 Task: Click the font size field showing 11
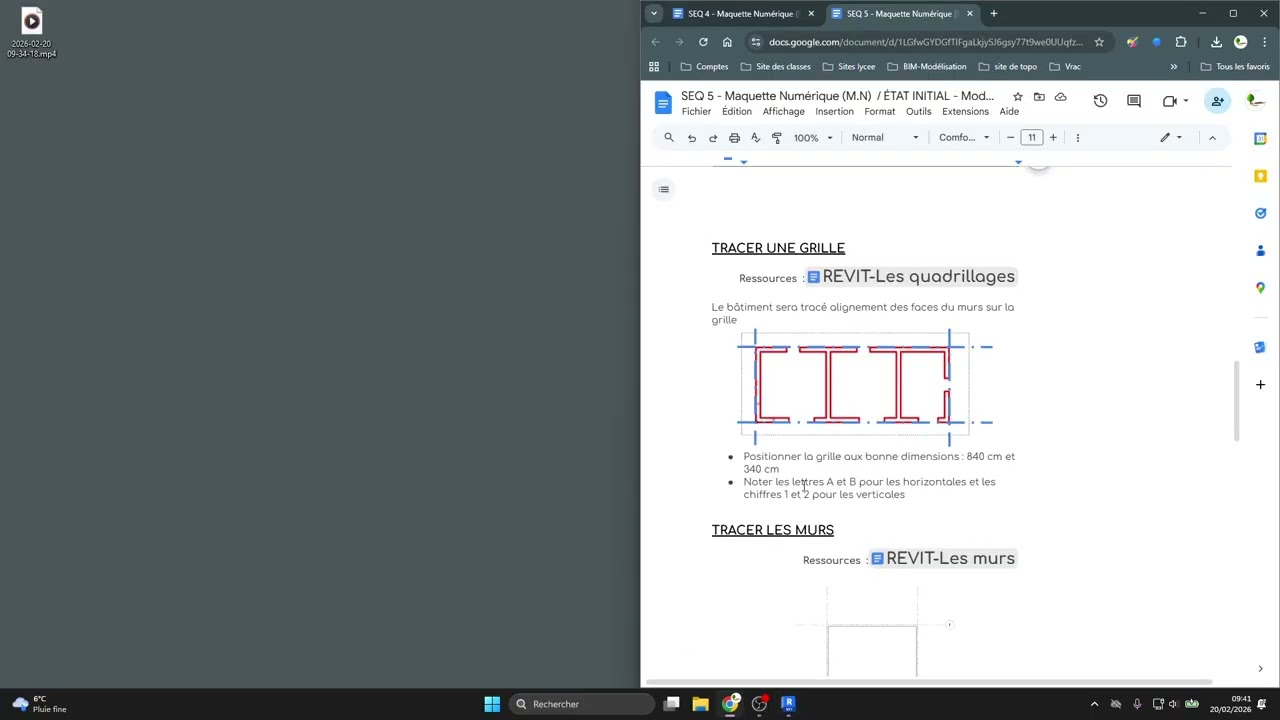(x=1032, y=138)
